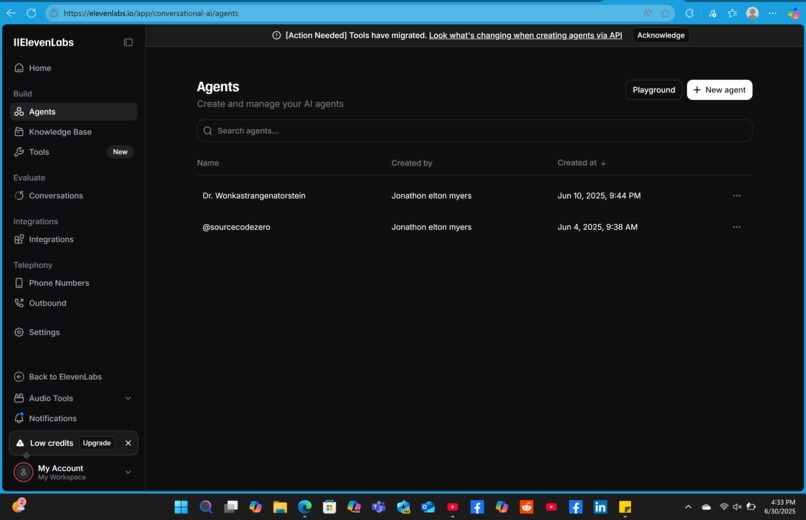Click the Notifications bell icon
Screen dimensions: 806x520
coord(19,418)
